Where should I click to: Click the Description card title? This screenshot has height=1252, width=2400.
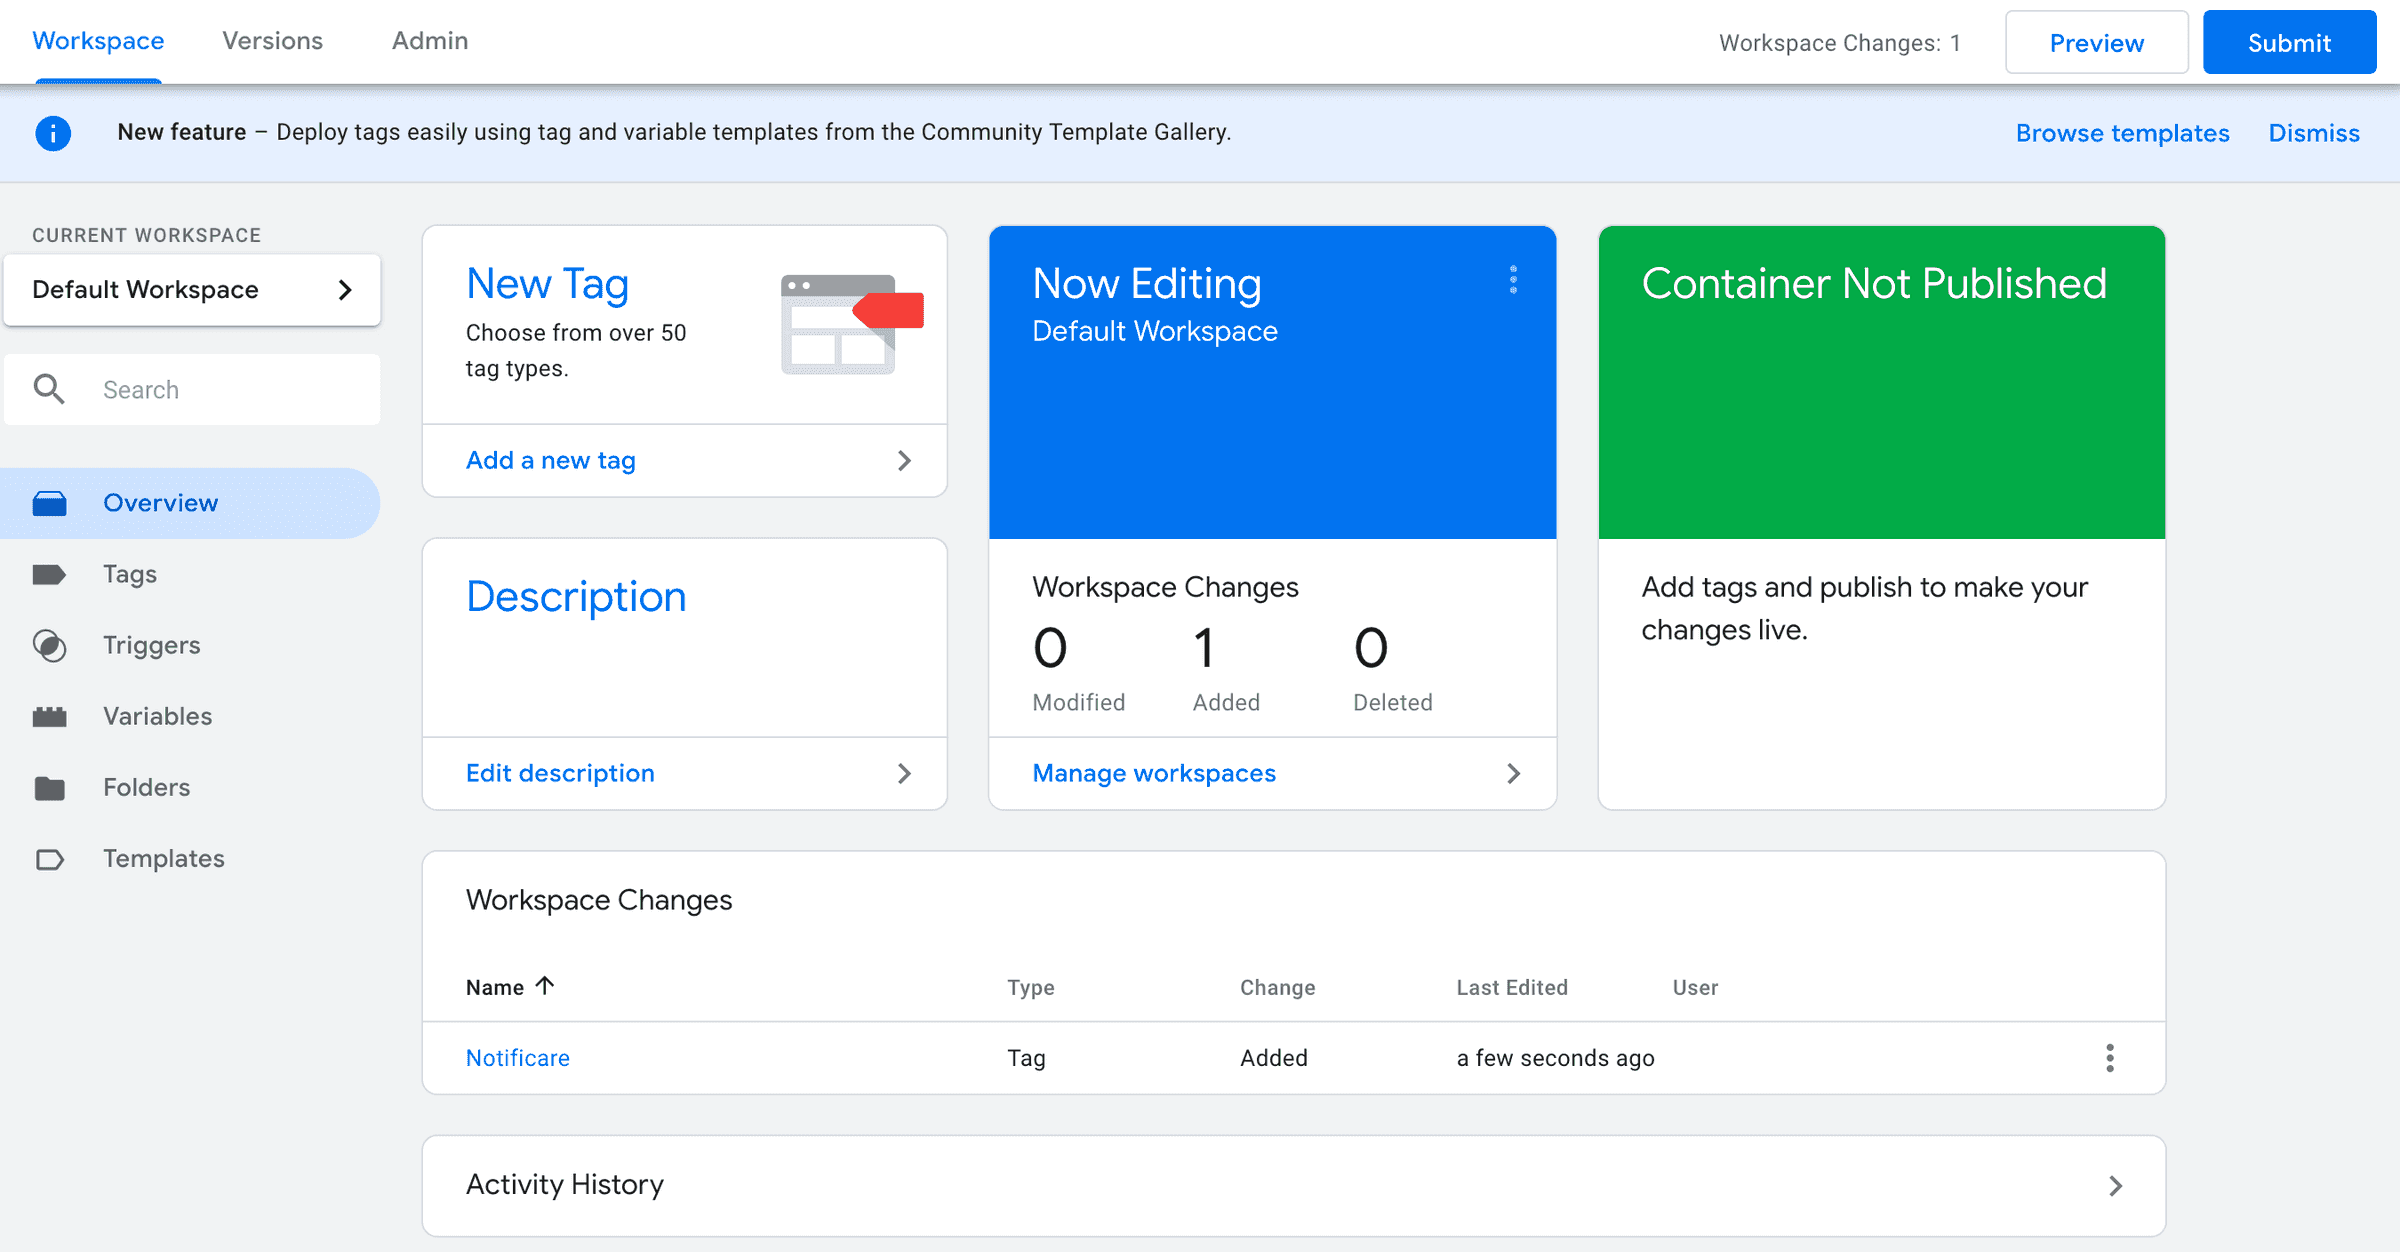(576, 597)
